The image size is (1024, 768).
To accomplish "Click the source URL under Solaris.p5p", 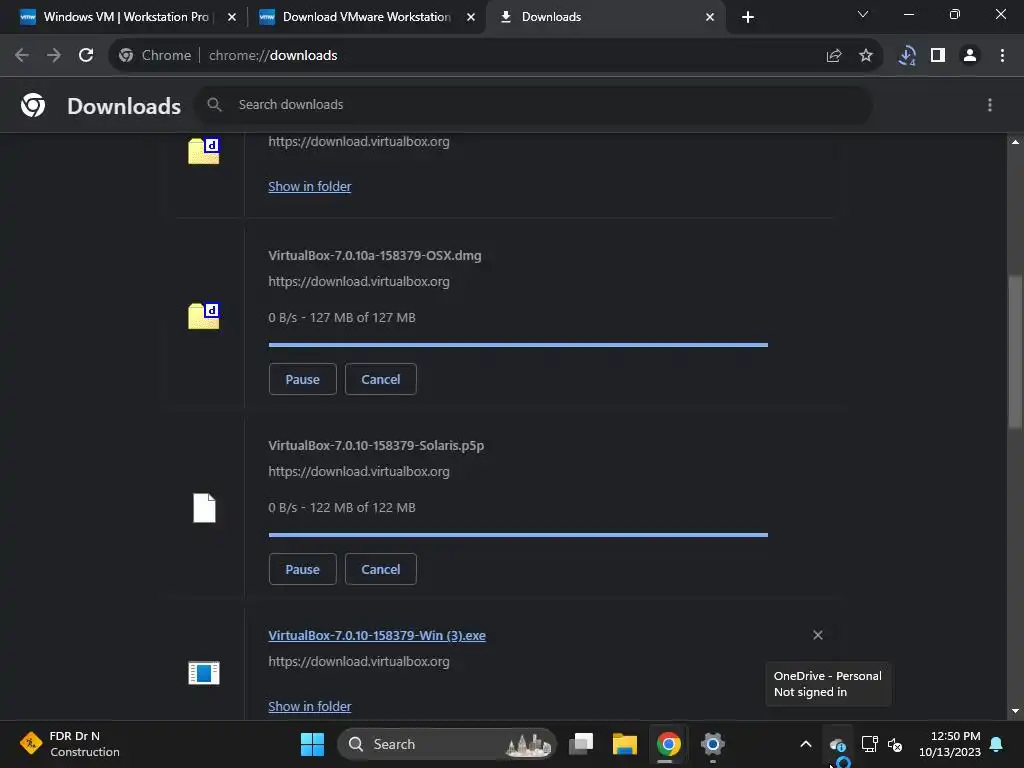I will [359, 472].
